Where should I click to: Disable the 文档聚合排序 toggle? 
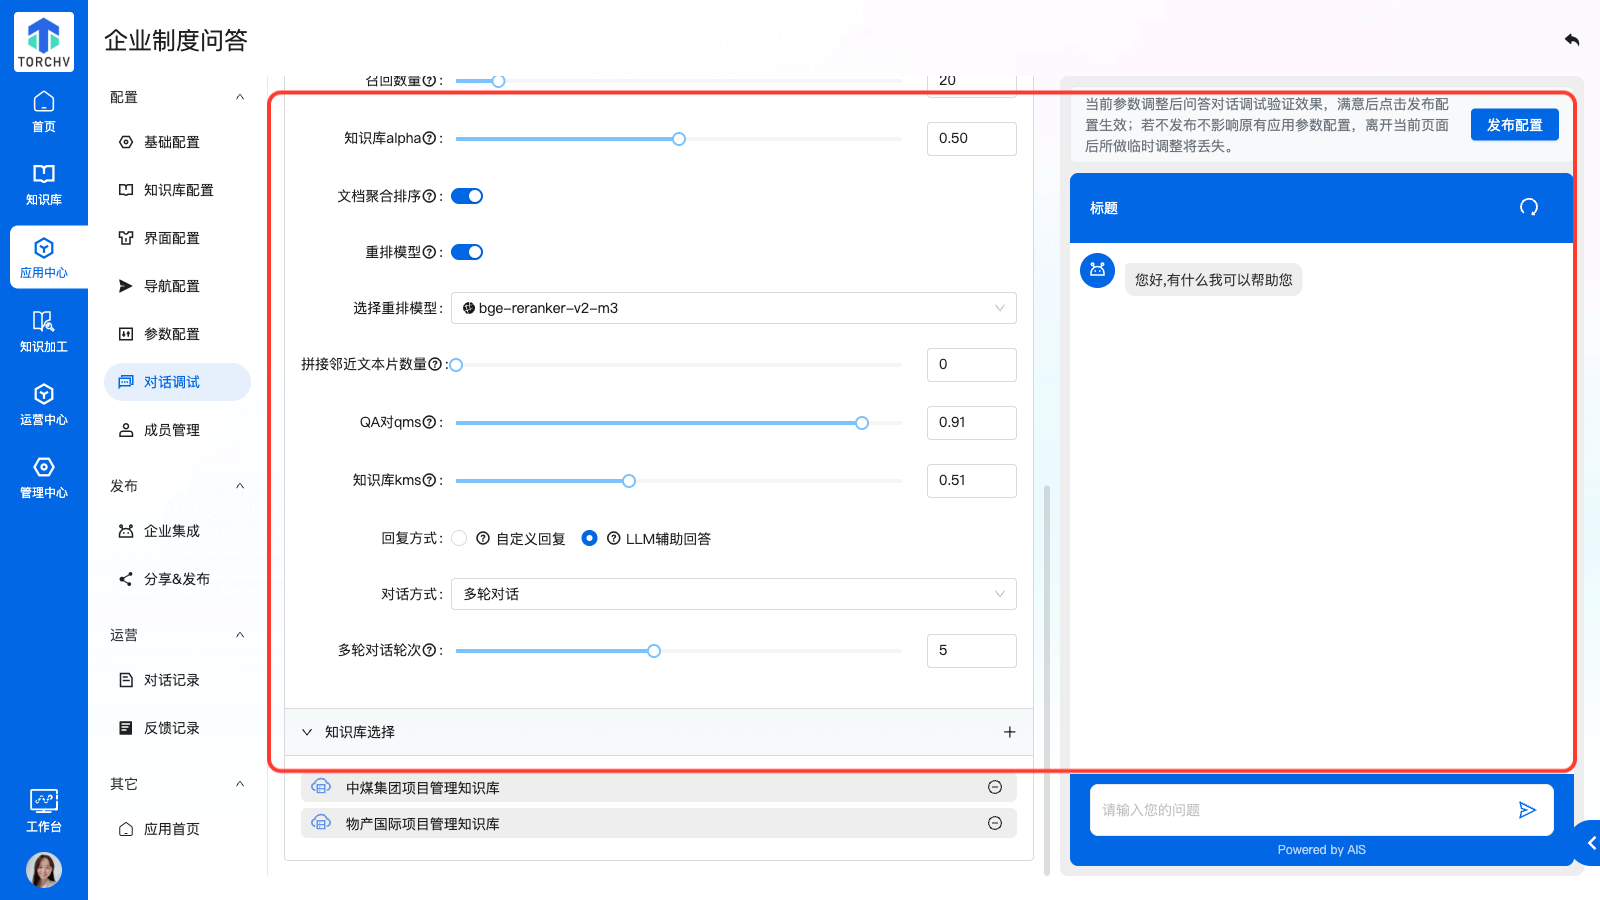[467, 196]
